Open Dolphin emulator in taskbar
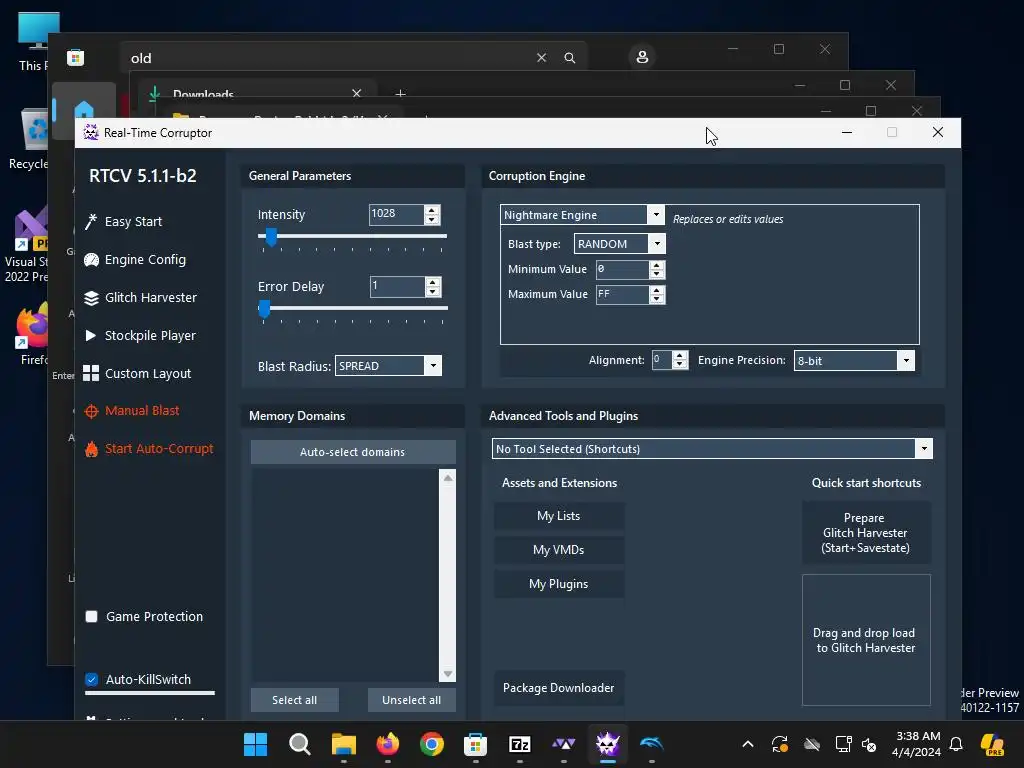 [x=651, y=744]
